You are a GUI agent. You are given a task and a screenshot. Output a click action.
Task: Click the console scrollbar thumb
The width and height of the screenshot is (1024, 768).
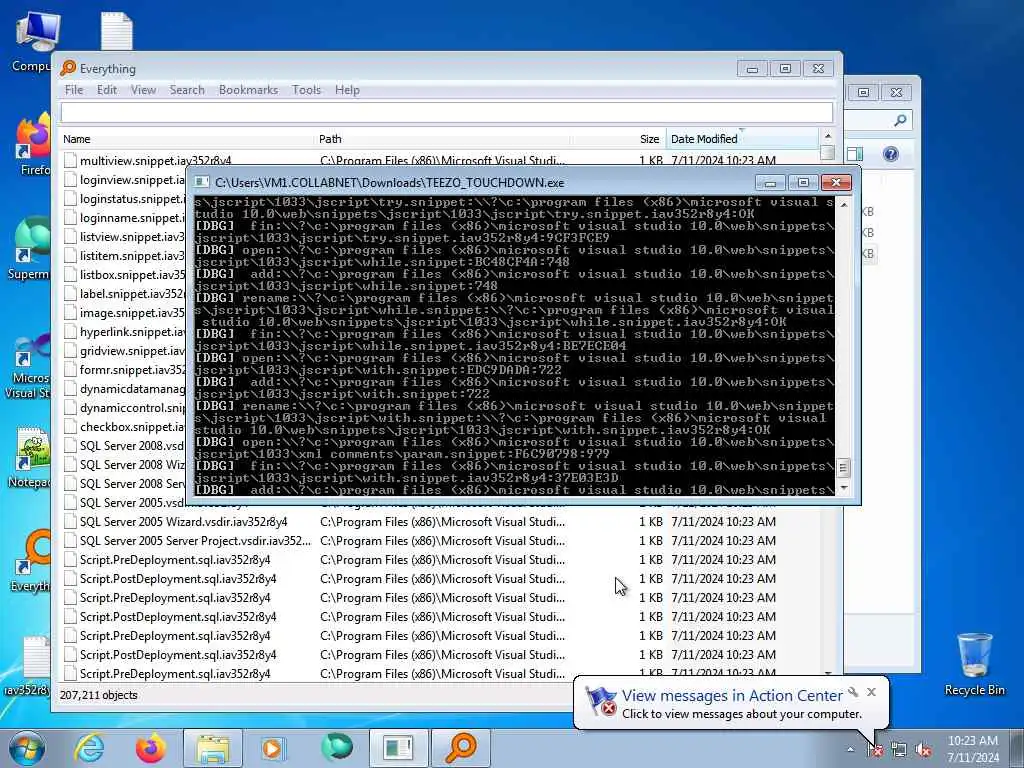(843, 468)
